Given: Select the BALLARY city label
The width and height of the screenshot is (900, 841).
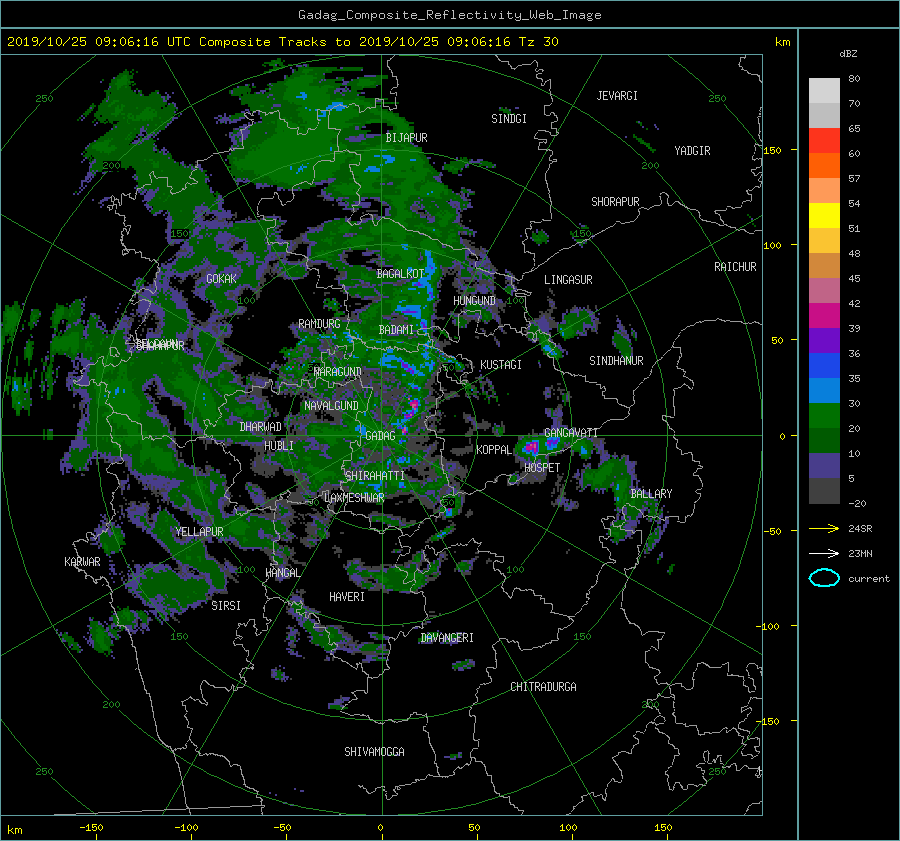Looking at the screenshot, I should (x=651, y=494).
